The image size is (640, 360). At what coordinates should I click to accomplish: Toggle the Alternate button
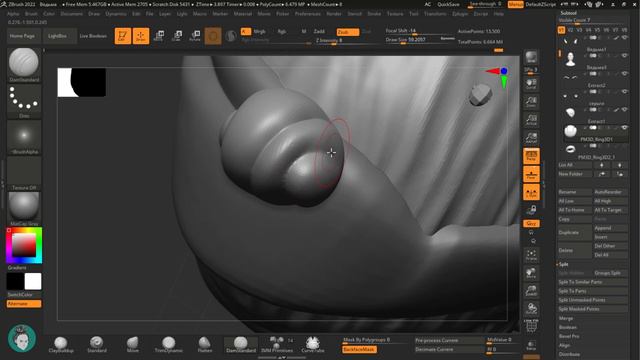24,304
